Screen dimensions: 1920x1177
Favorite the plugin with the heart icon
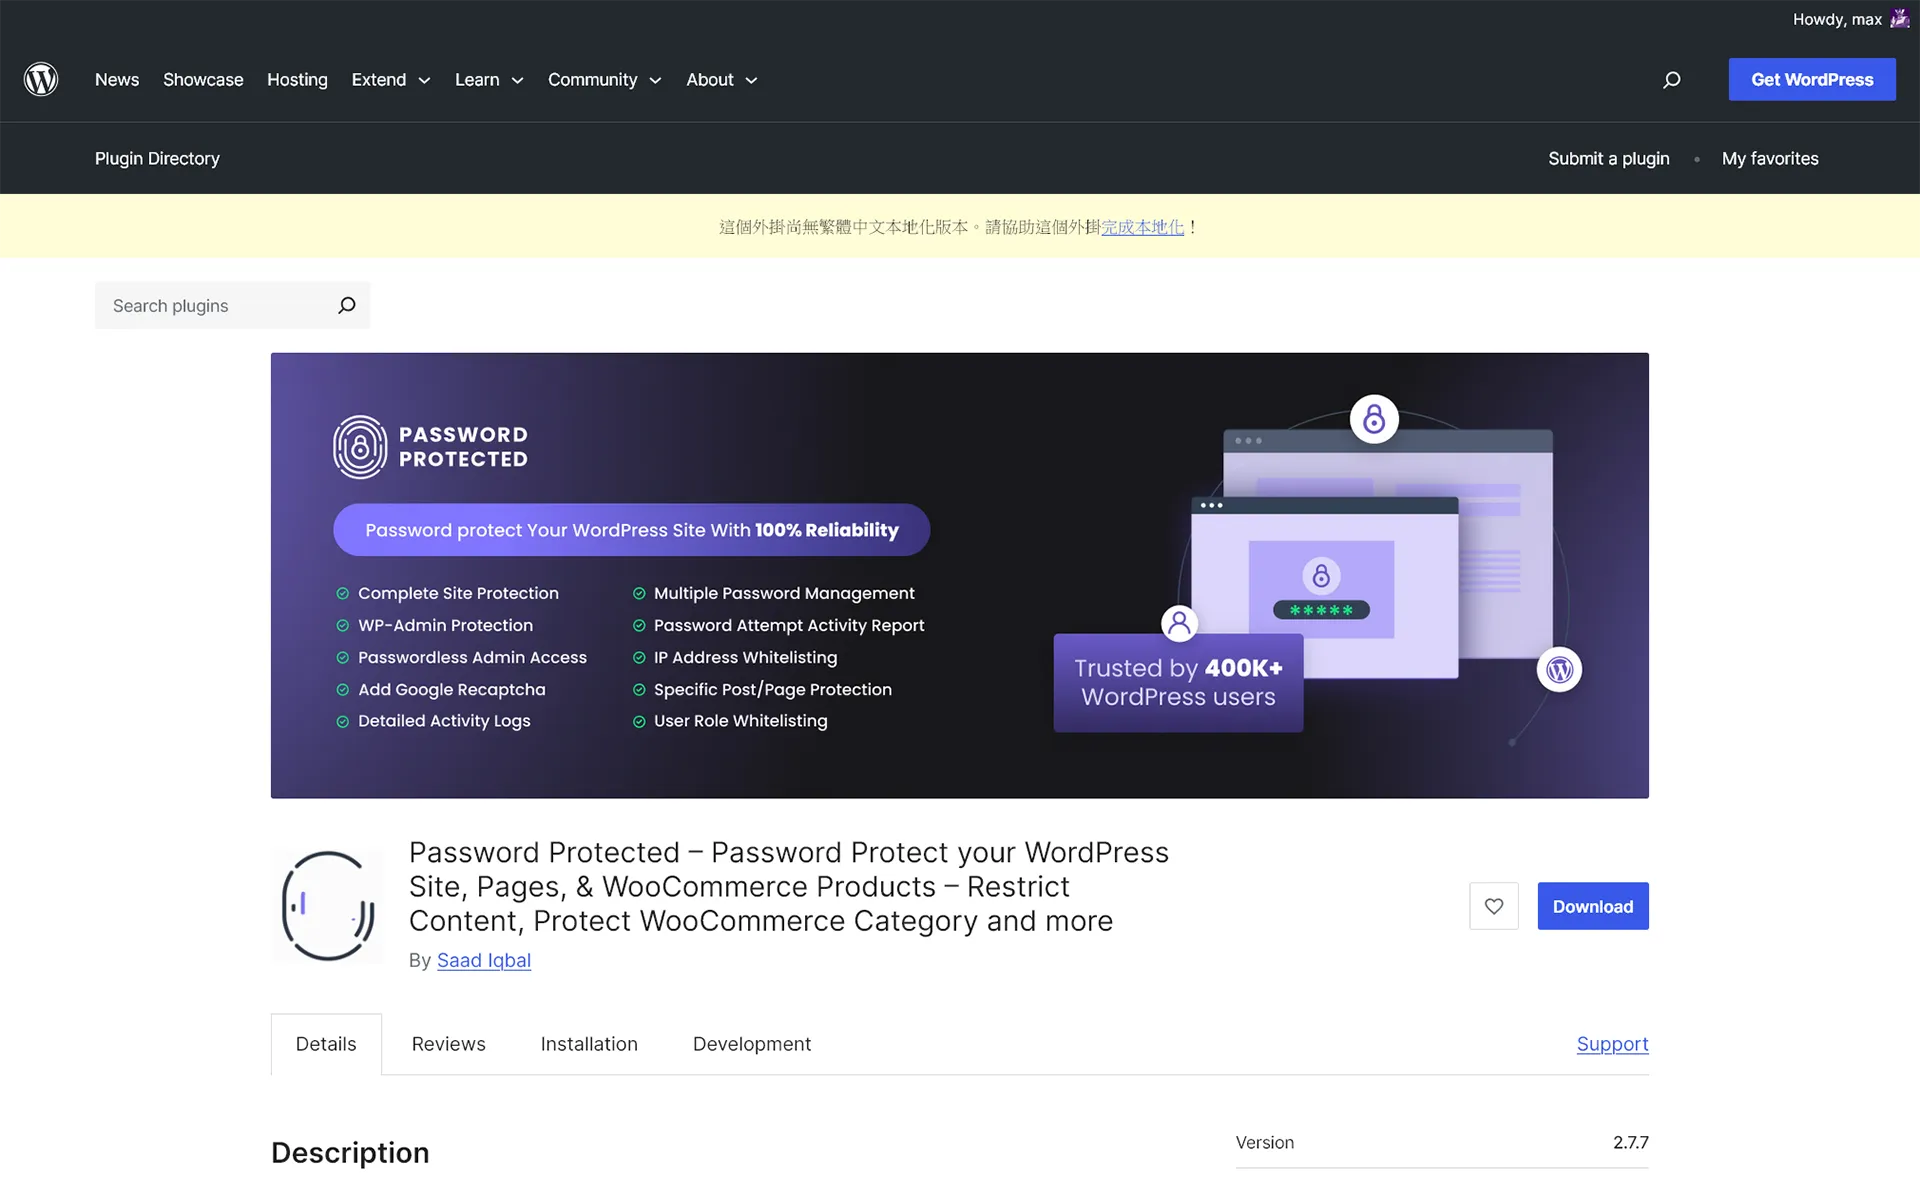tap(1493, 906)
